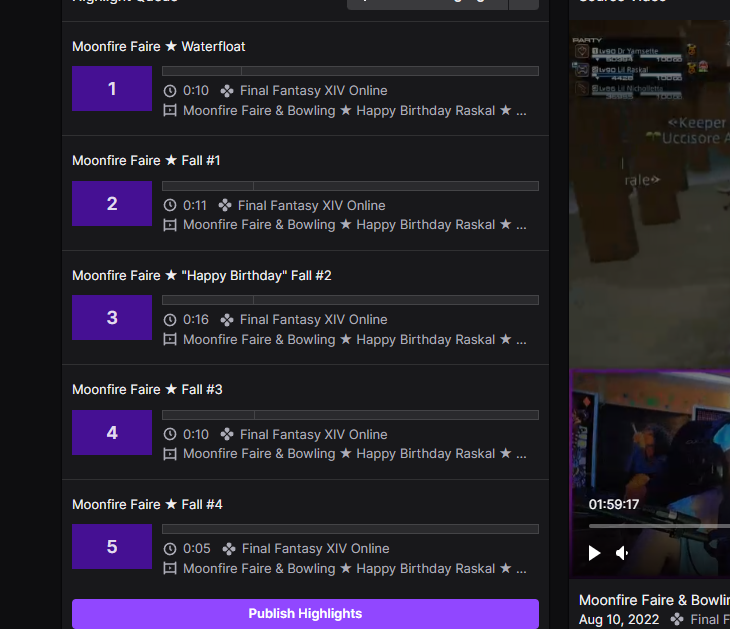This screenshot has width=730, height=629.
Task: Click the title Moonfire Faire ★ Fall #3
Action: 147,390
